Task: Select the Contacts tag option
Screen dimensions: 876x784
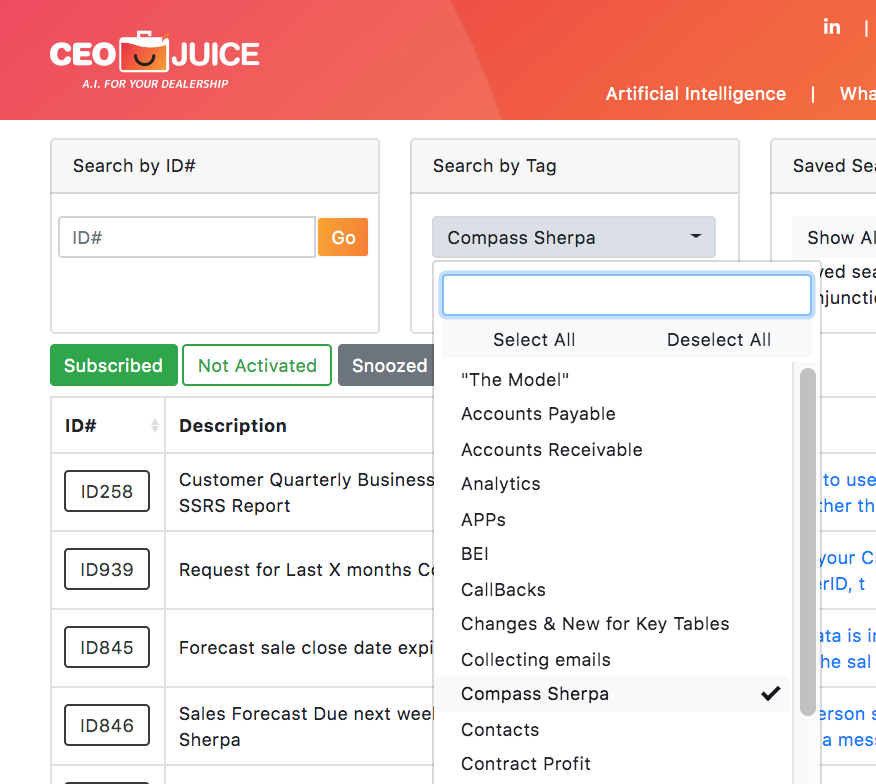Action: point(612,729)
